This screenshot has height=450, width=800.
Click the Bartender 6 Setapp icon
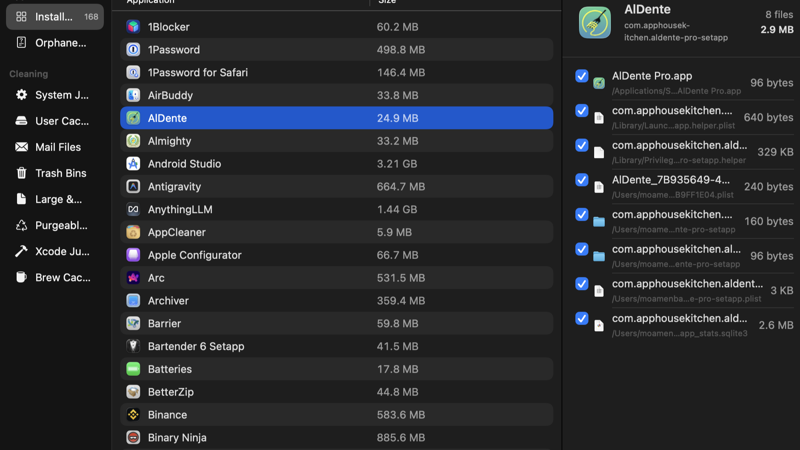click(133, 346)
